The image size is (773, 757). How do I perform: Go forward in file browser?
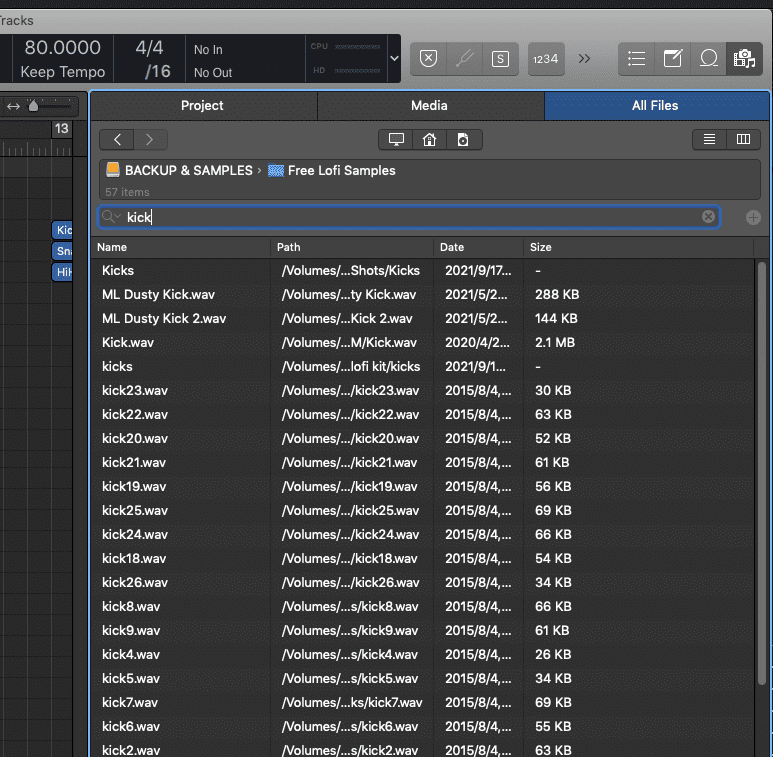[150, 139]
